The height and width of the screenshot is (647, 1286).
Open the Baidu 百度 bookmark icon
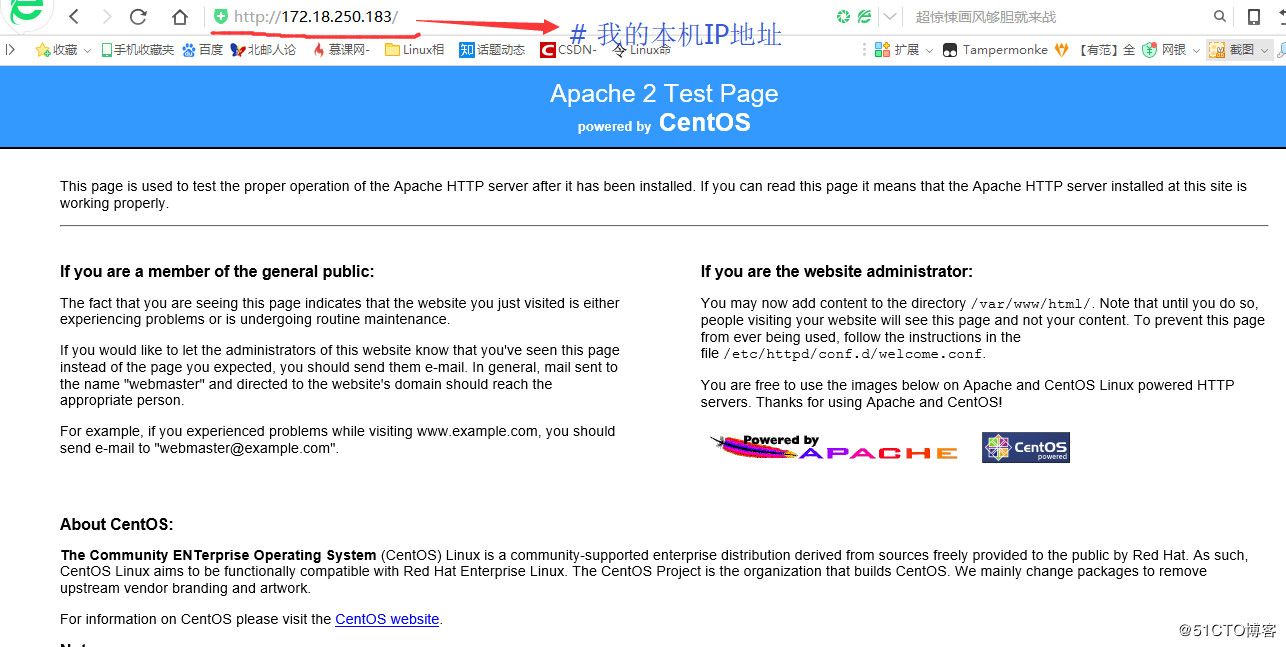point(188,49)
